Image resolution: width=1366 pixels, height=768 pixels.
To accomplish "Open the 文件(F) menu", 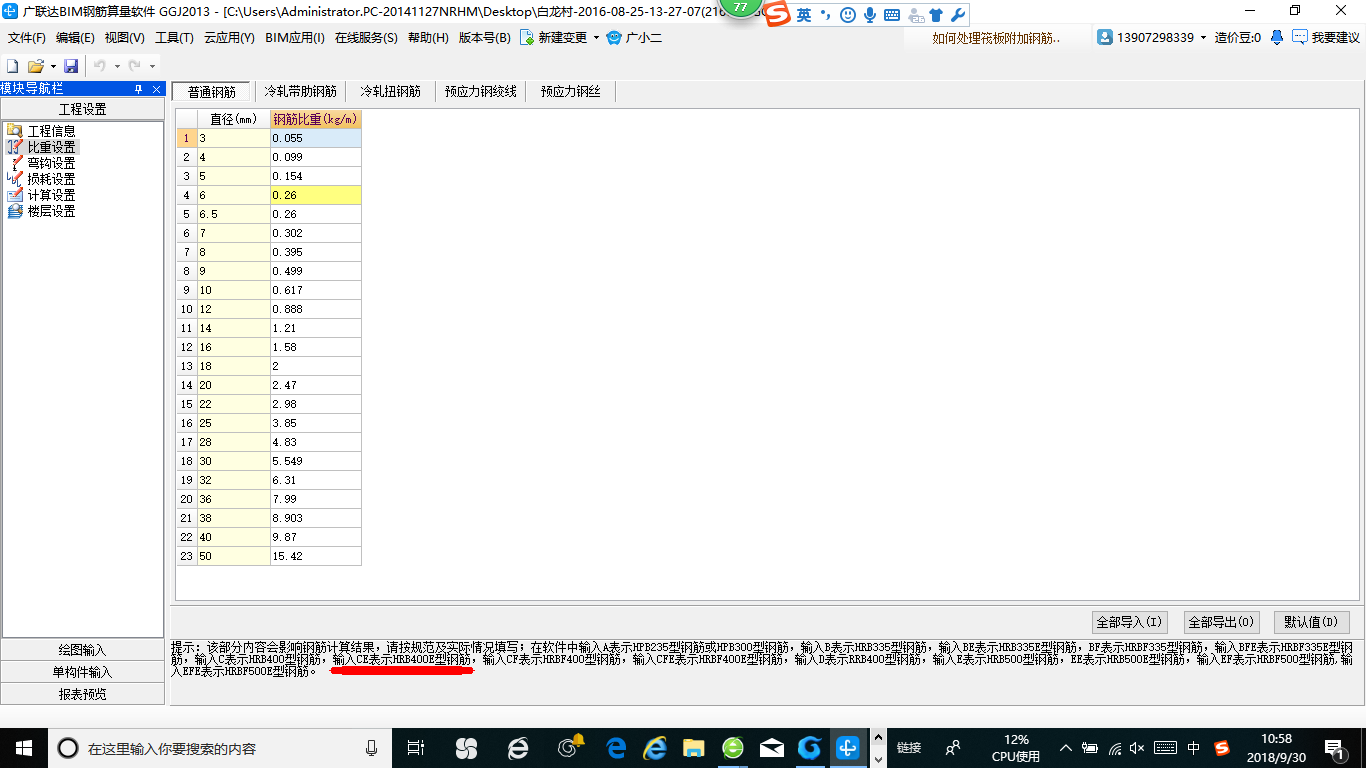I will [x=27, y=38].
